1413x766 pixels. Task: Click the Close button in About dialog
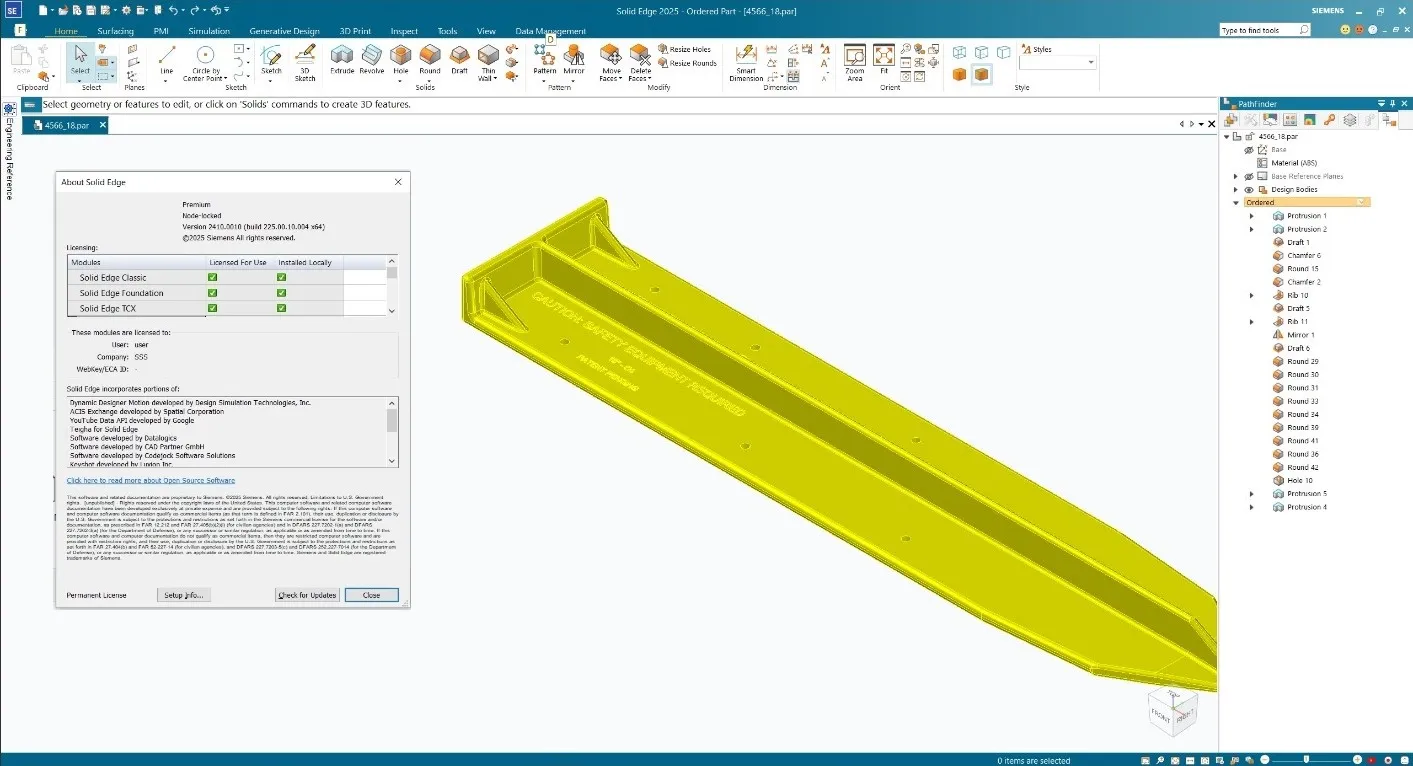click(x=371, y=595)
